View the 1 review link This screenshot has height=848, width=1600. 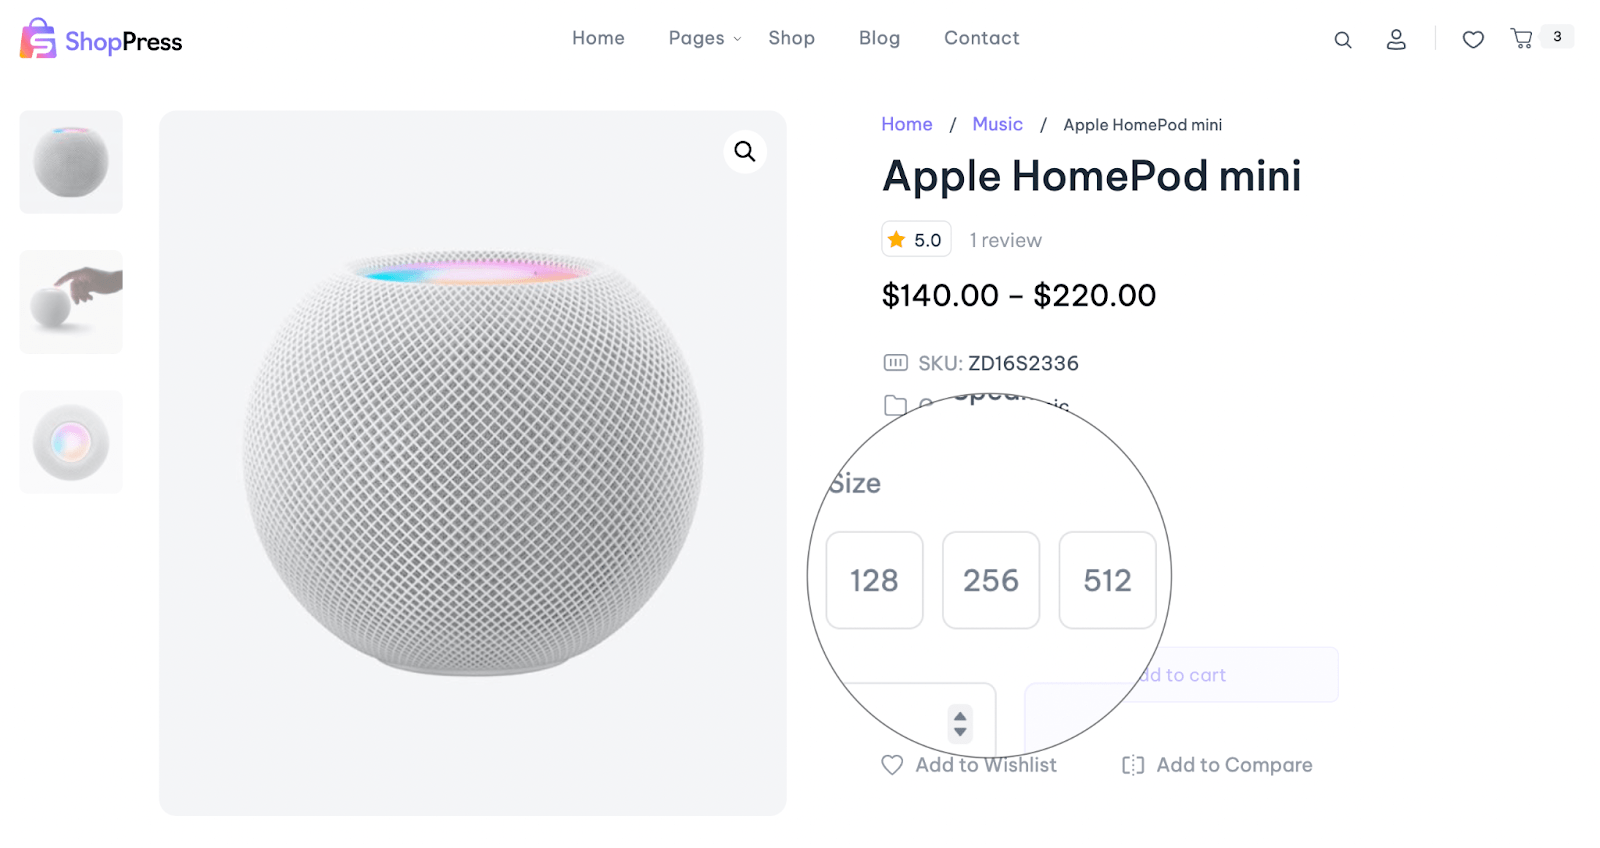[1005, 240]
